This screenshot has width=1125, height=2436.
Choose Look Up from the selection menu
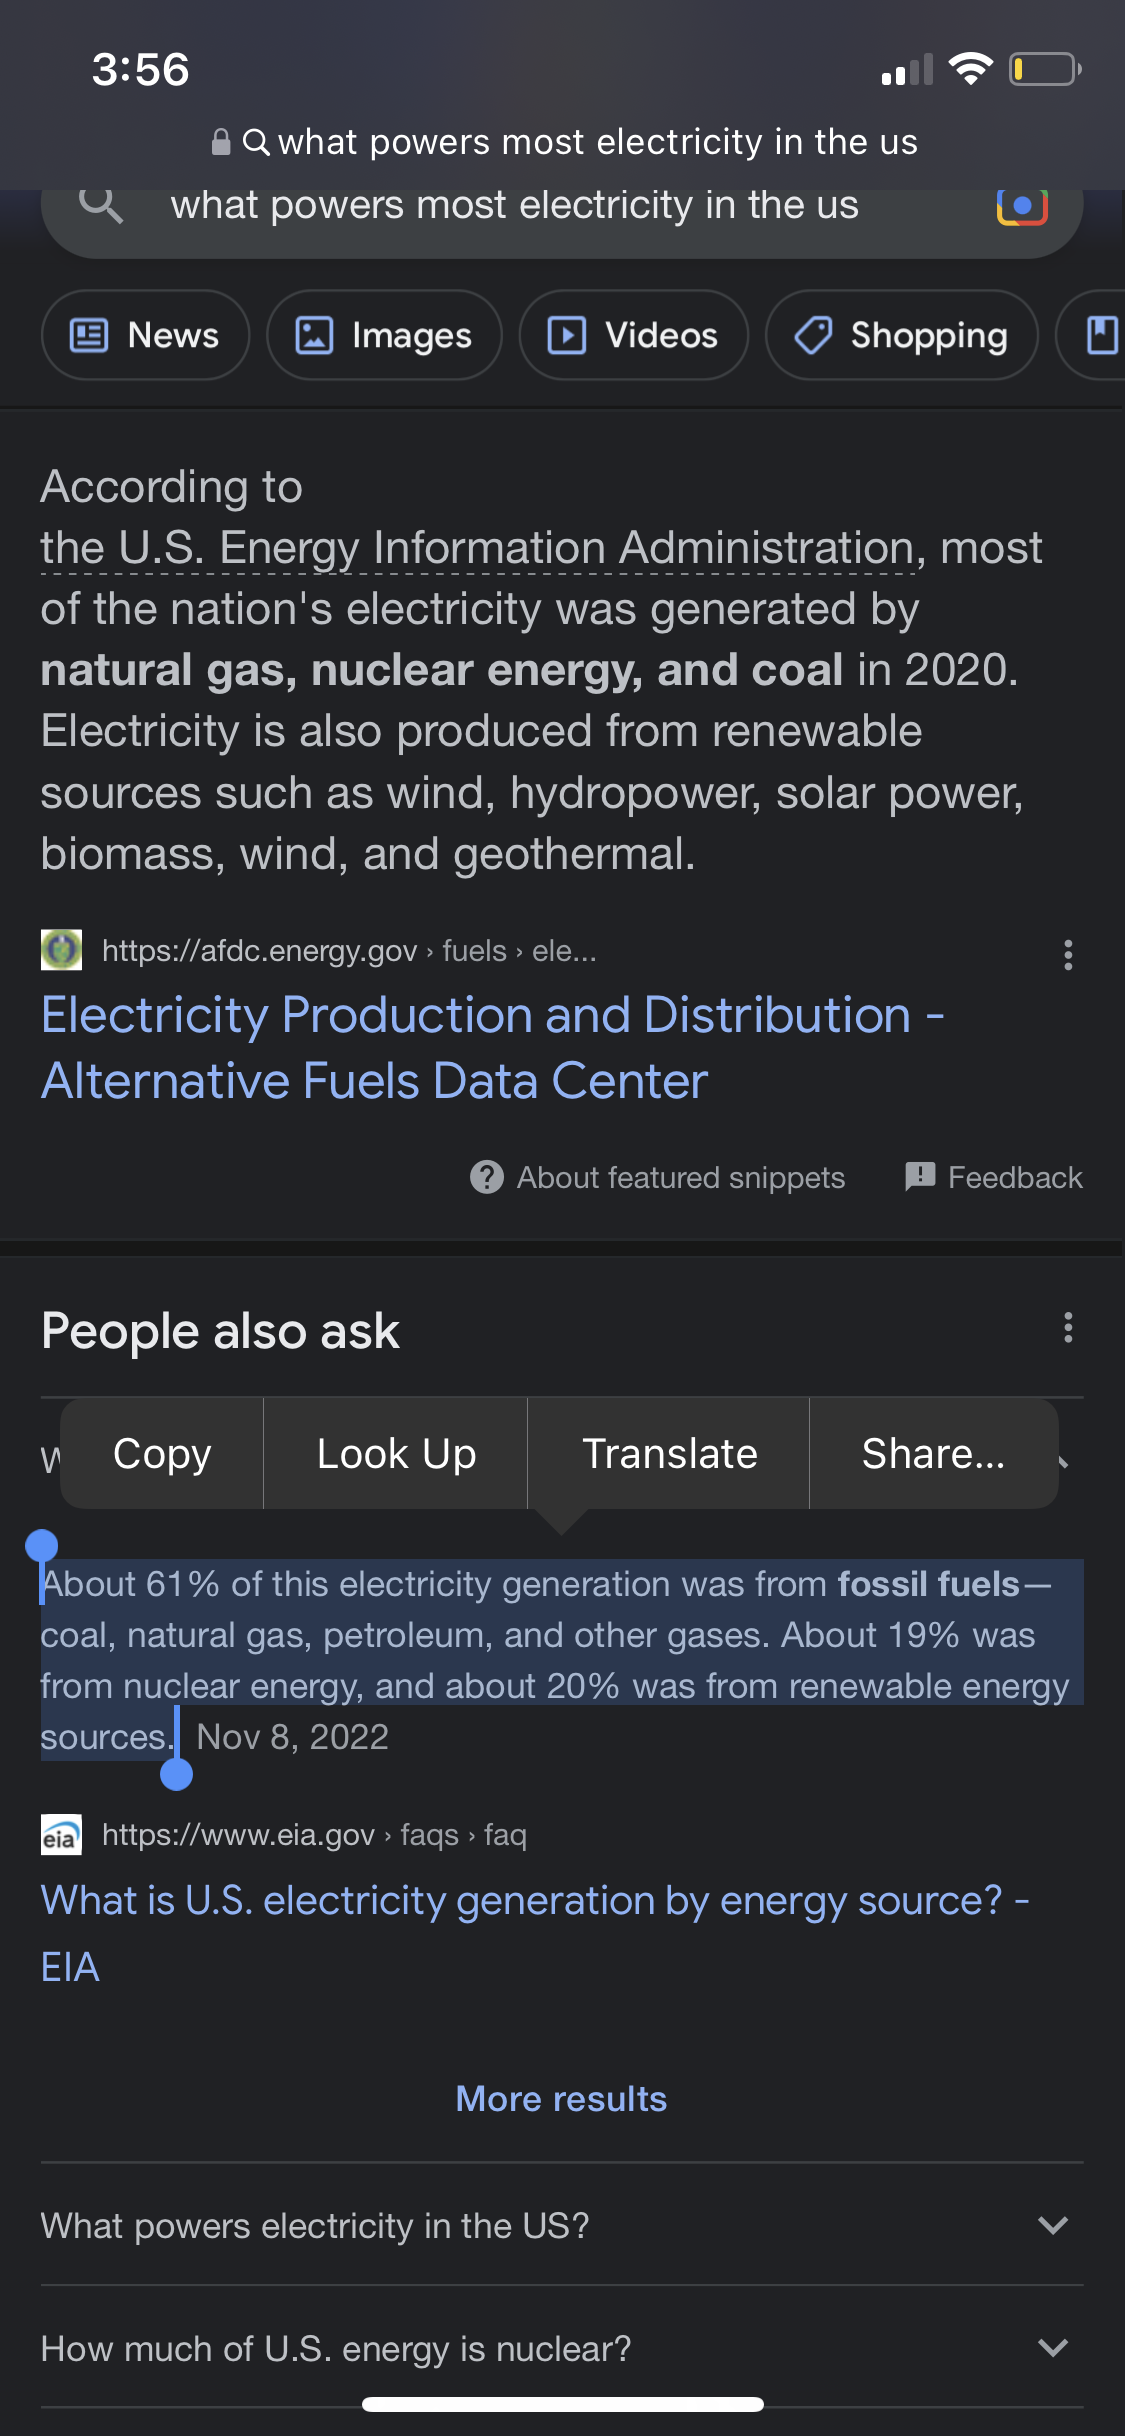coord(396,1454)
